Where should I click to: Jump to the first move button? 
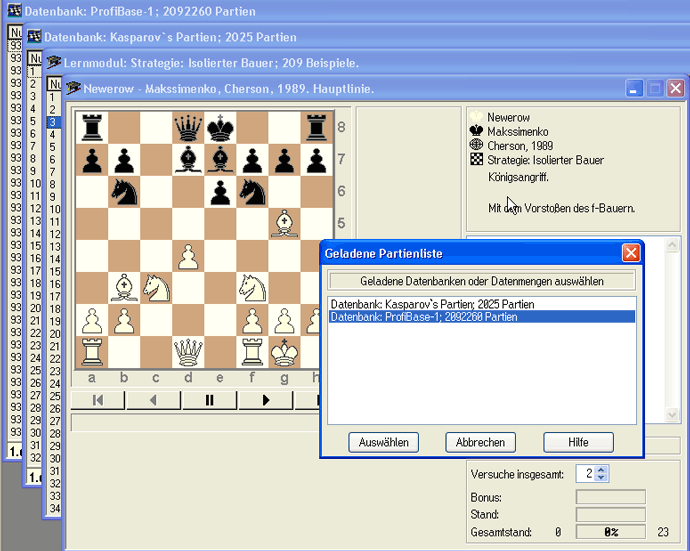[98, 400]
